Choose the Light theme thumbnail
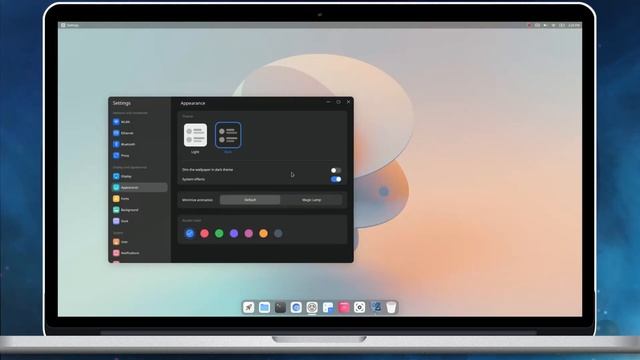640x360 pixels. pyautogui.click(x=195, y=135)
